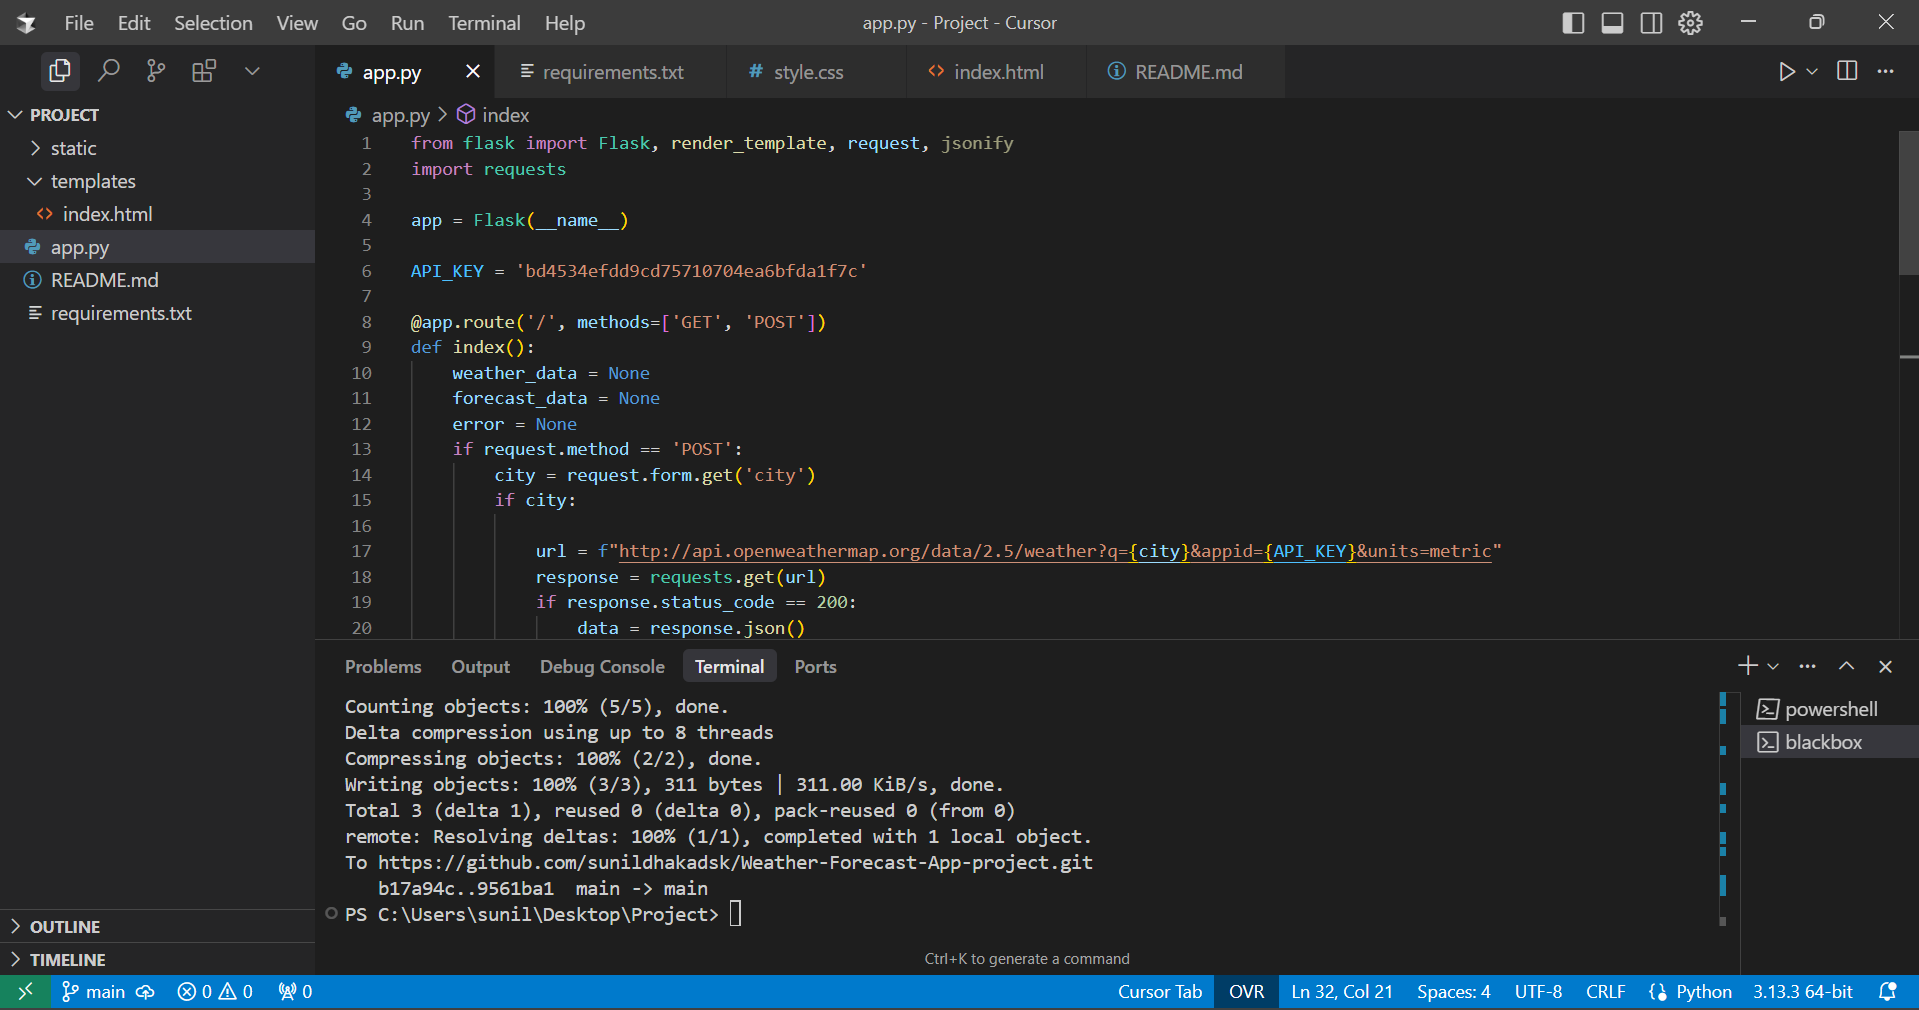
Task: Click the main branch status bar button
Action: point(95,991)
